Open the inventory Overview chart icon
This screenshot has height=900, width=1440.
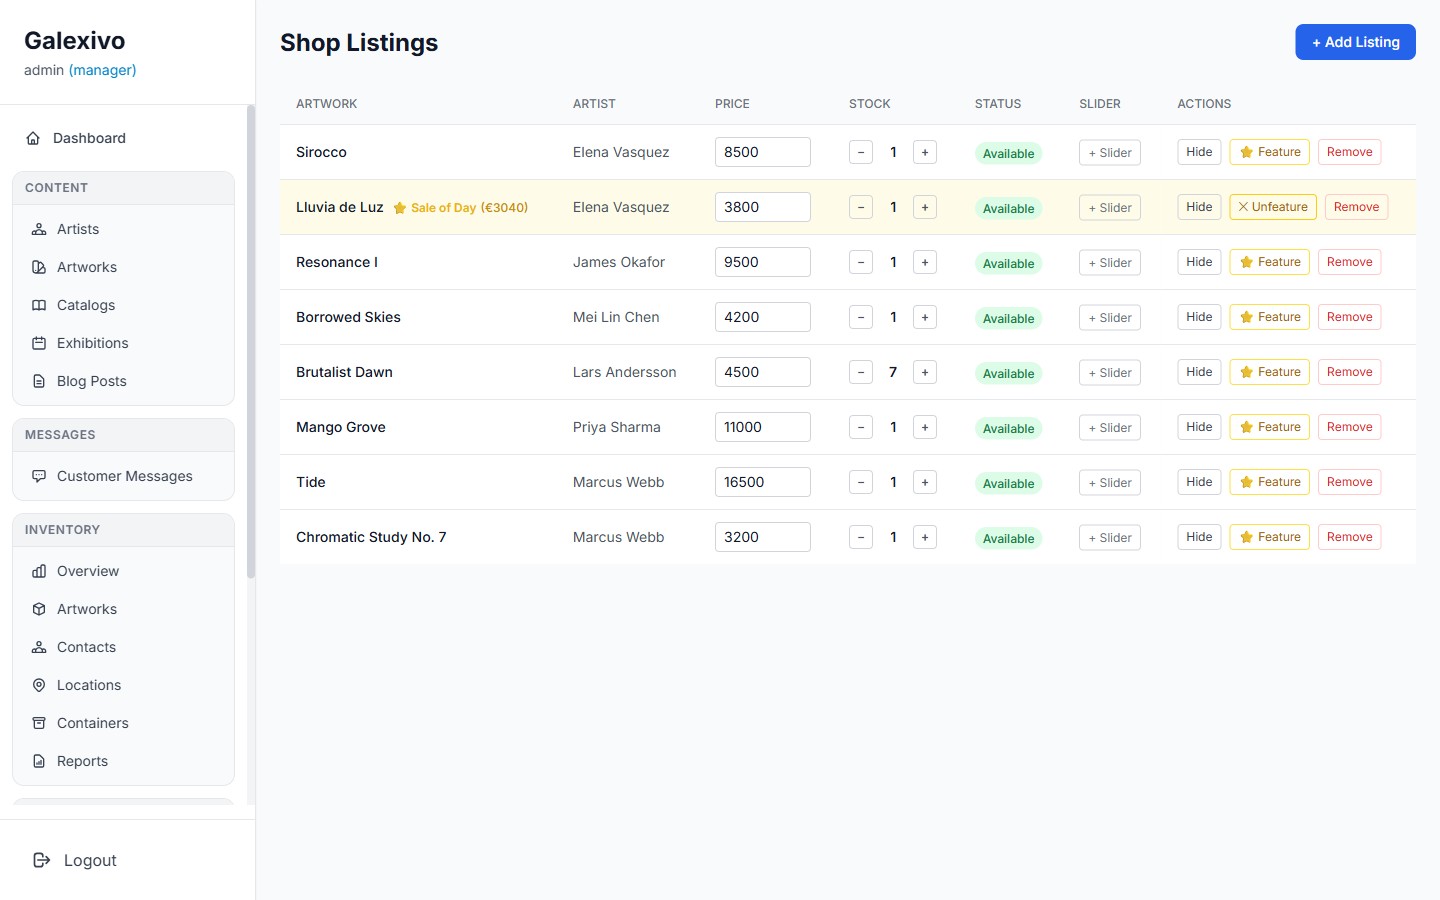pos(38,571)
